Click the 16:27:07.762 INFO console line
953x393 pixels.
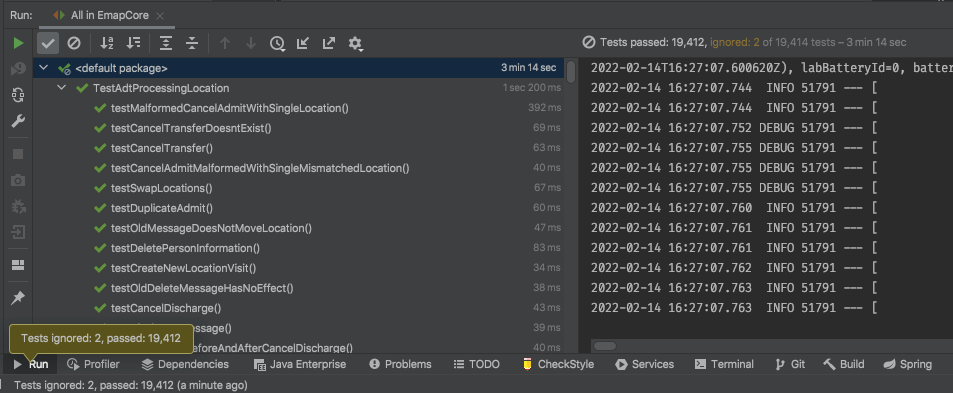(x=734, y=268)
